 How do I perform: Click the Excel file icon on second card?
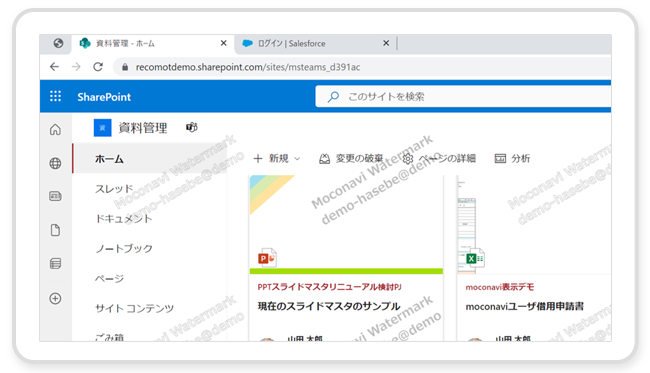point(475,258)
